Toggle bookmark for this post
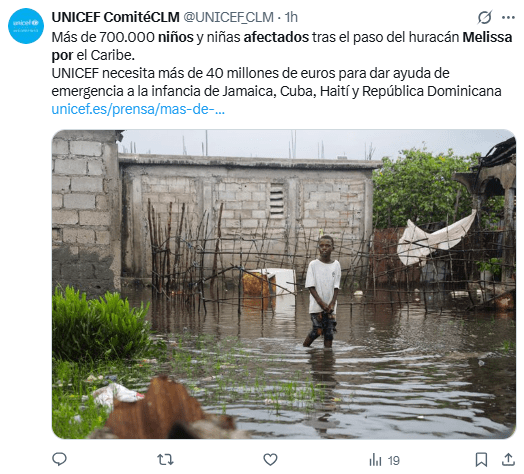524x474 pixels. tap(481, 460)
